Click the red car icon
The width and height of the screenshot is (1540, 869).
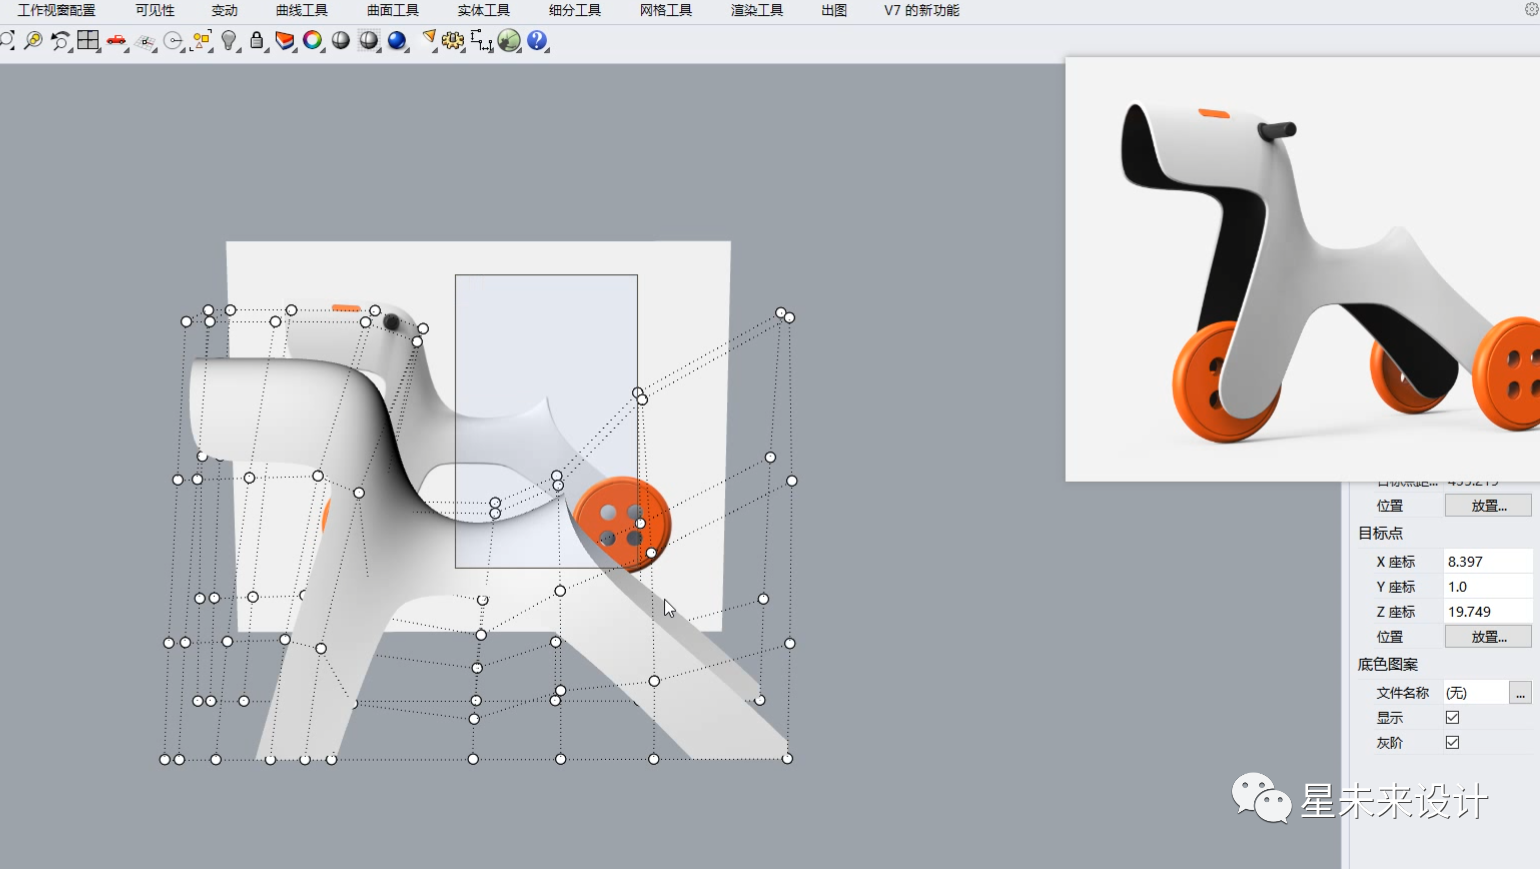pyautogui.click(x=117, y=41)
